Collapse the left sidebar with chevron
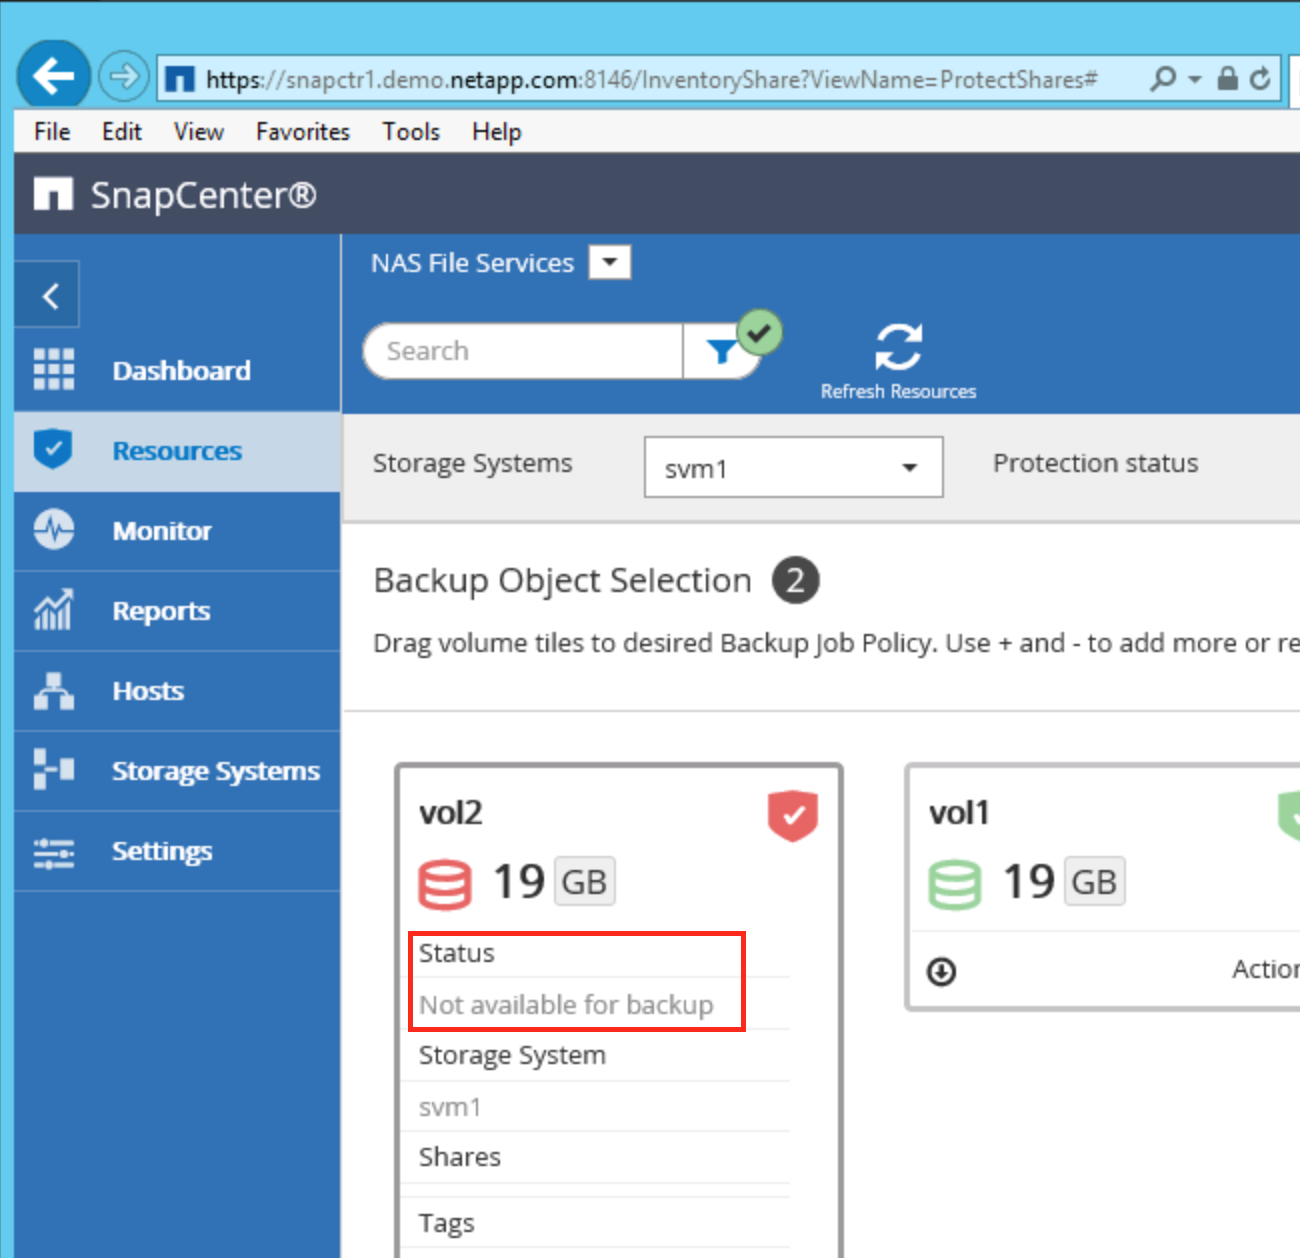The image size is (1300, 1258). tap(50, 296)
